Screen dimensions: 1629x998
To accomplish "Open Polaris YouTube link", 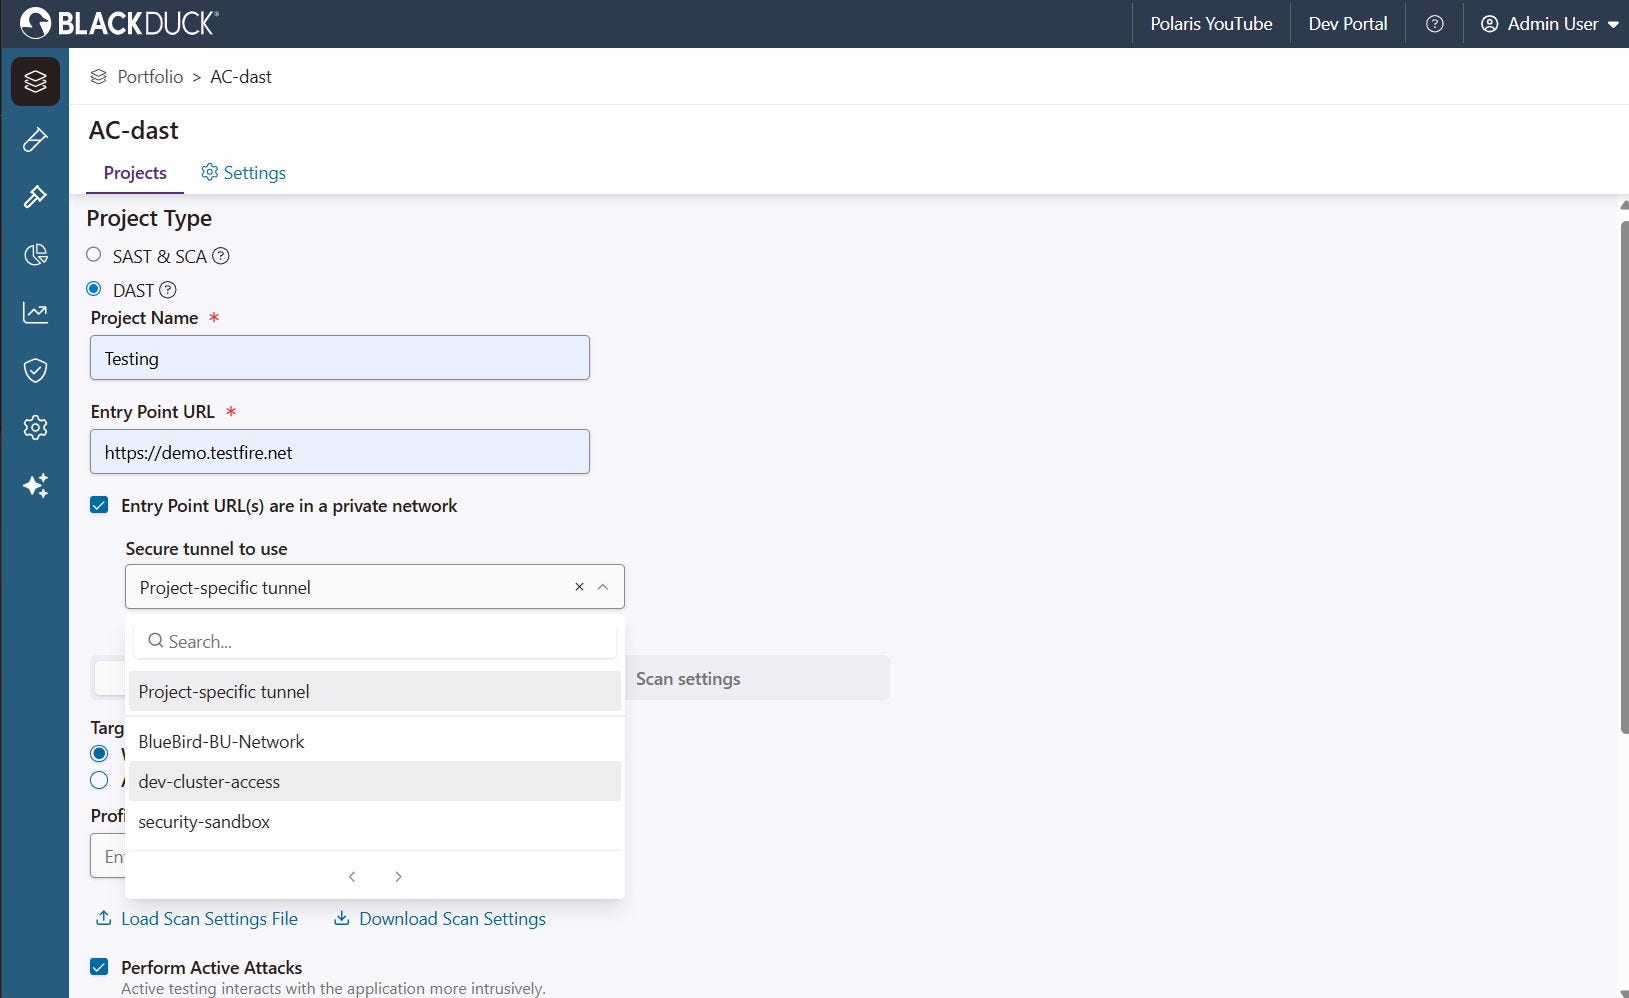I will point(1211,24).
